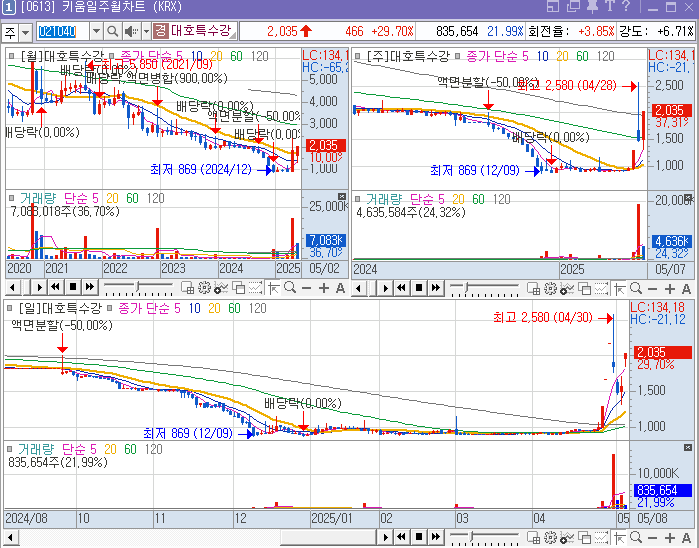The height and width of the screenshot is (548, 699).
Task: Click monthly chart add-indicator icon
Action: [x=221, y=288]
